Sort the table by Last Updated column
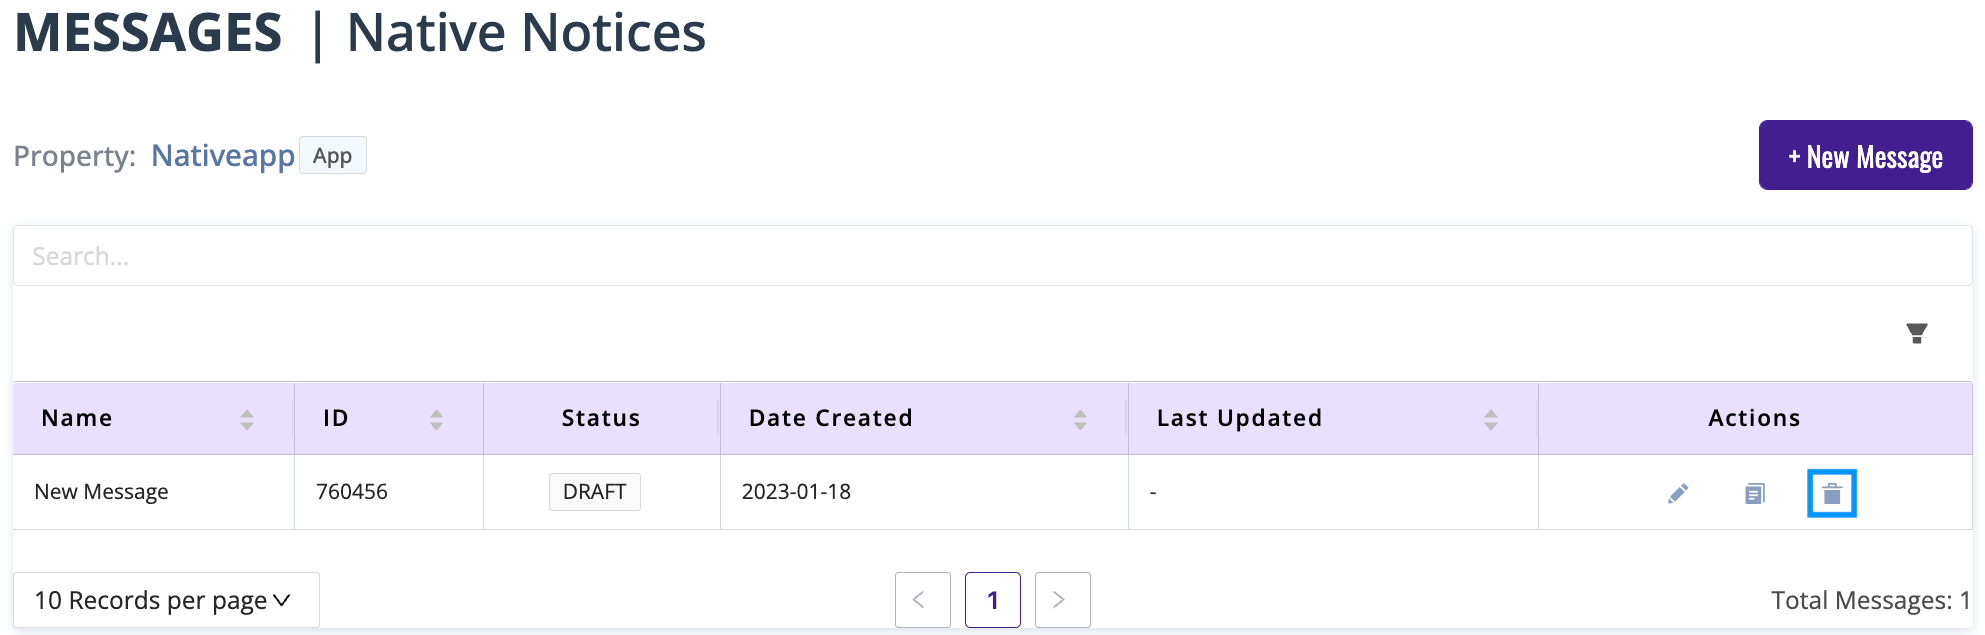This screenshot has height=635, width=1985. coord(1491,418)
